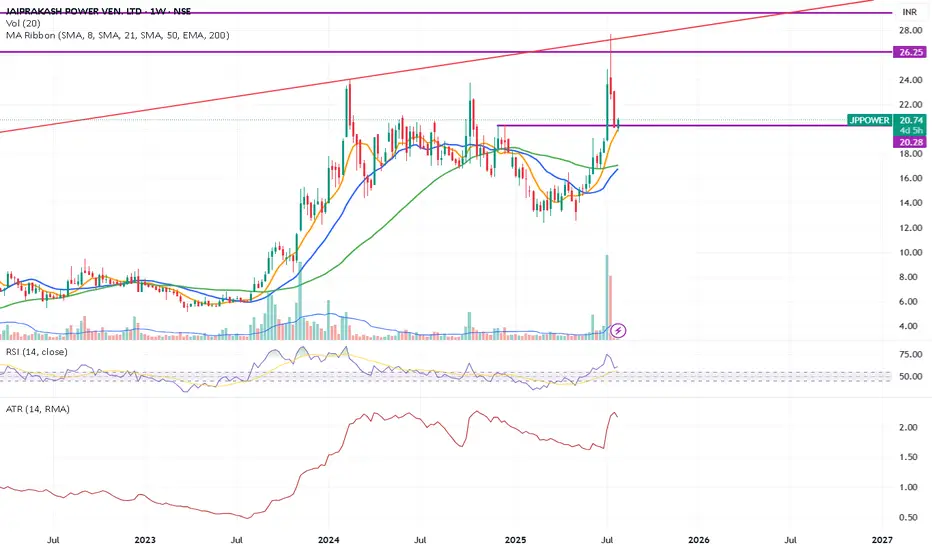932x550 pixels.
Task: Click the 2024 time axis label
Action: click(x=329, y=540)
